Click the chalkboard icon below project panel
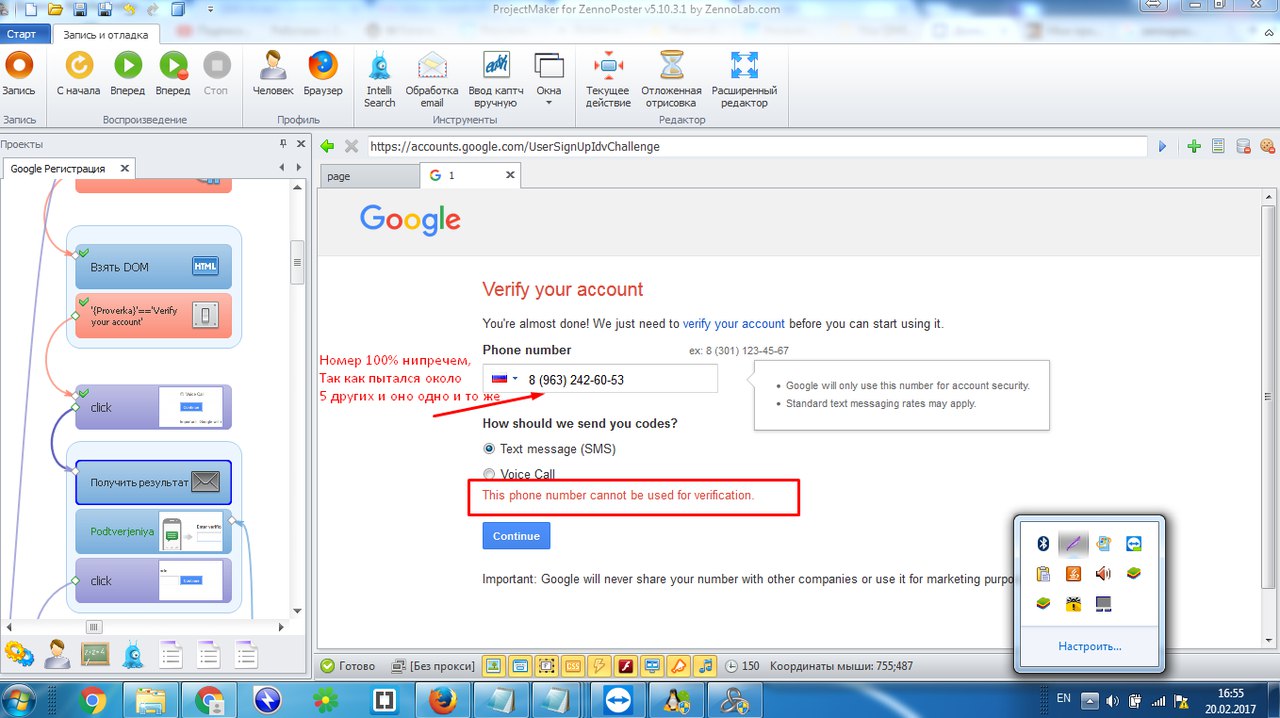Image resolution: width=1280 pixels, height=718 pixels. pos(94,654)
